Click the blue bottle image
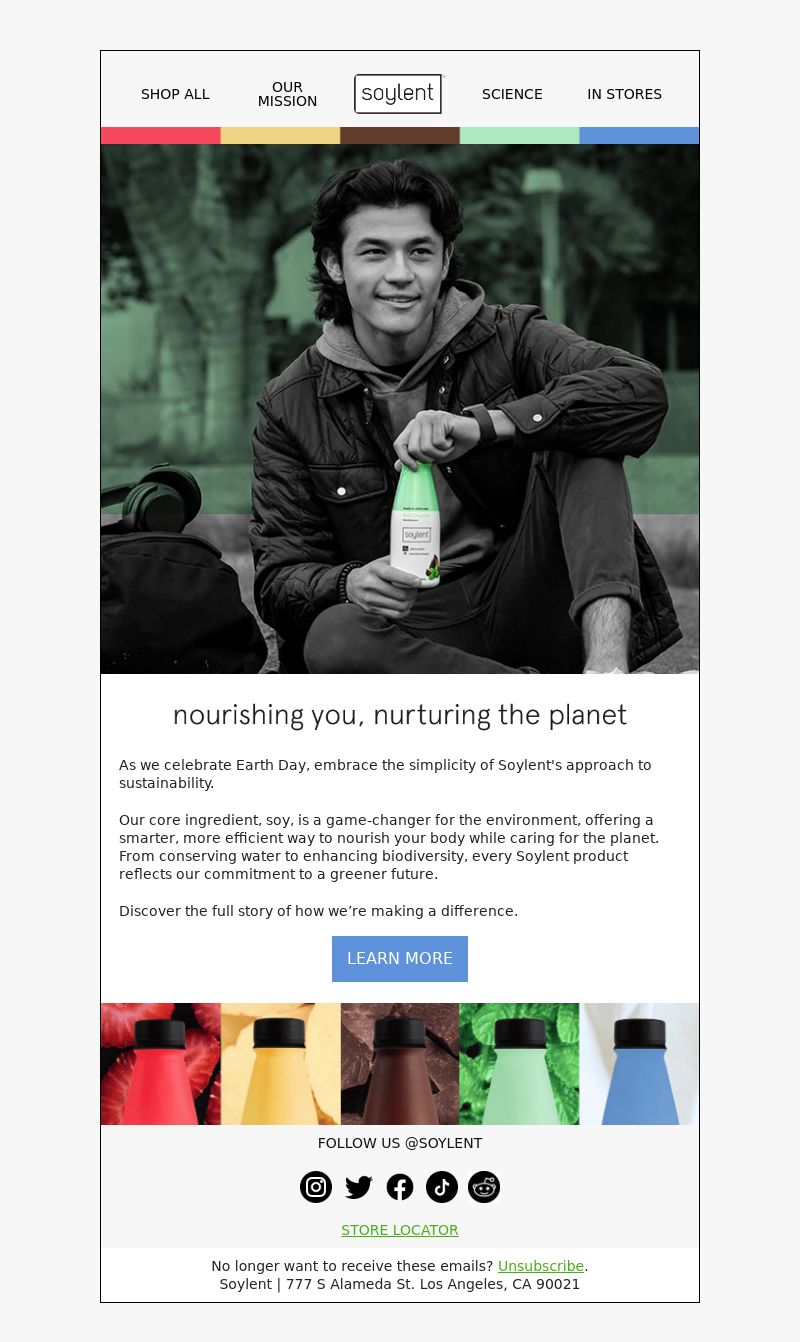 tap(639, 1064)
